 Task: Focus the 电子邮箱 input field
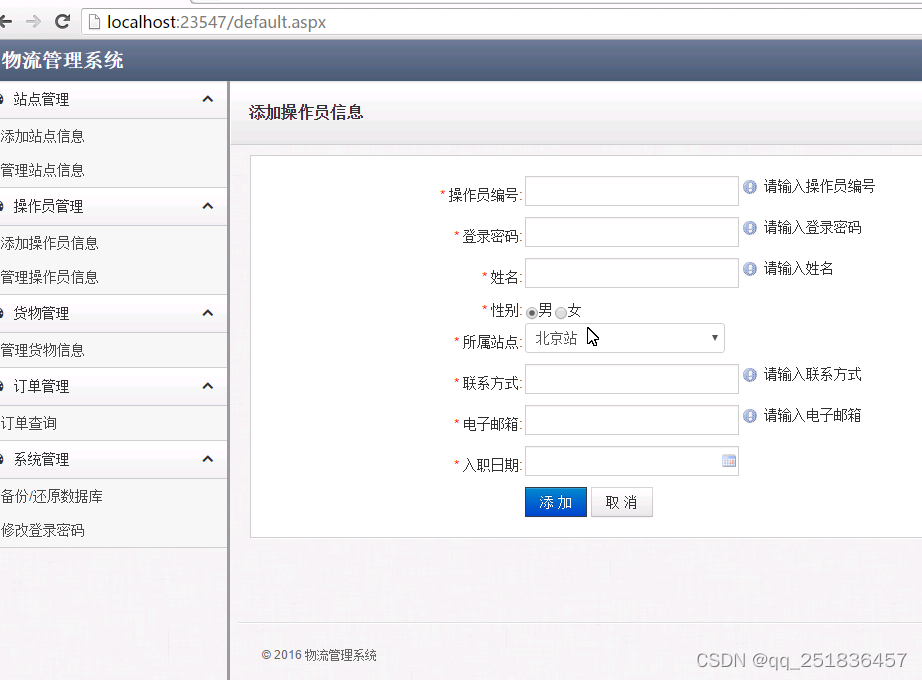(632, 420)
